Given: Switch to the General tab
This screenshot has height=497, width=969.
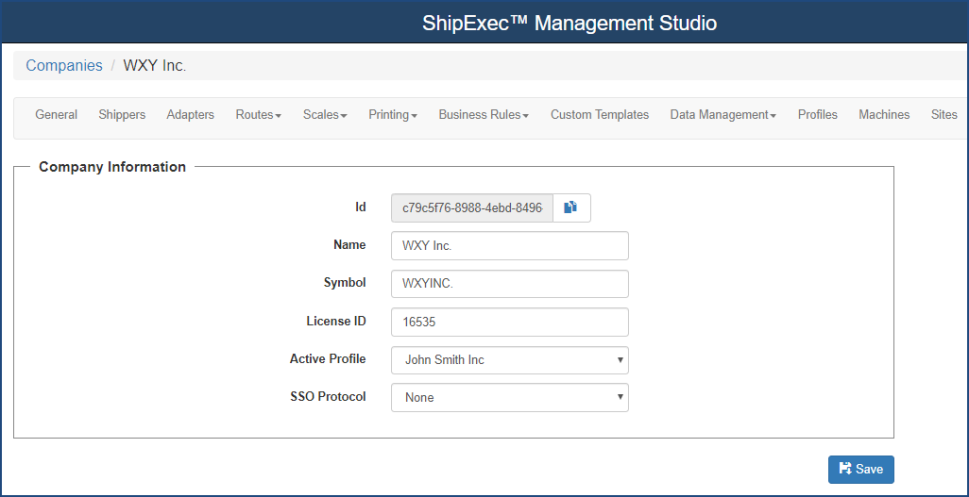Looking at the screenshot, I should tap(56, 115).
